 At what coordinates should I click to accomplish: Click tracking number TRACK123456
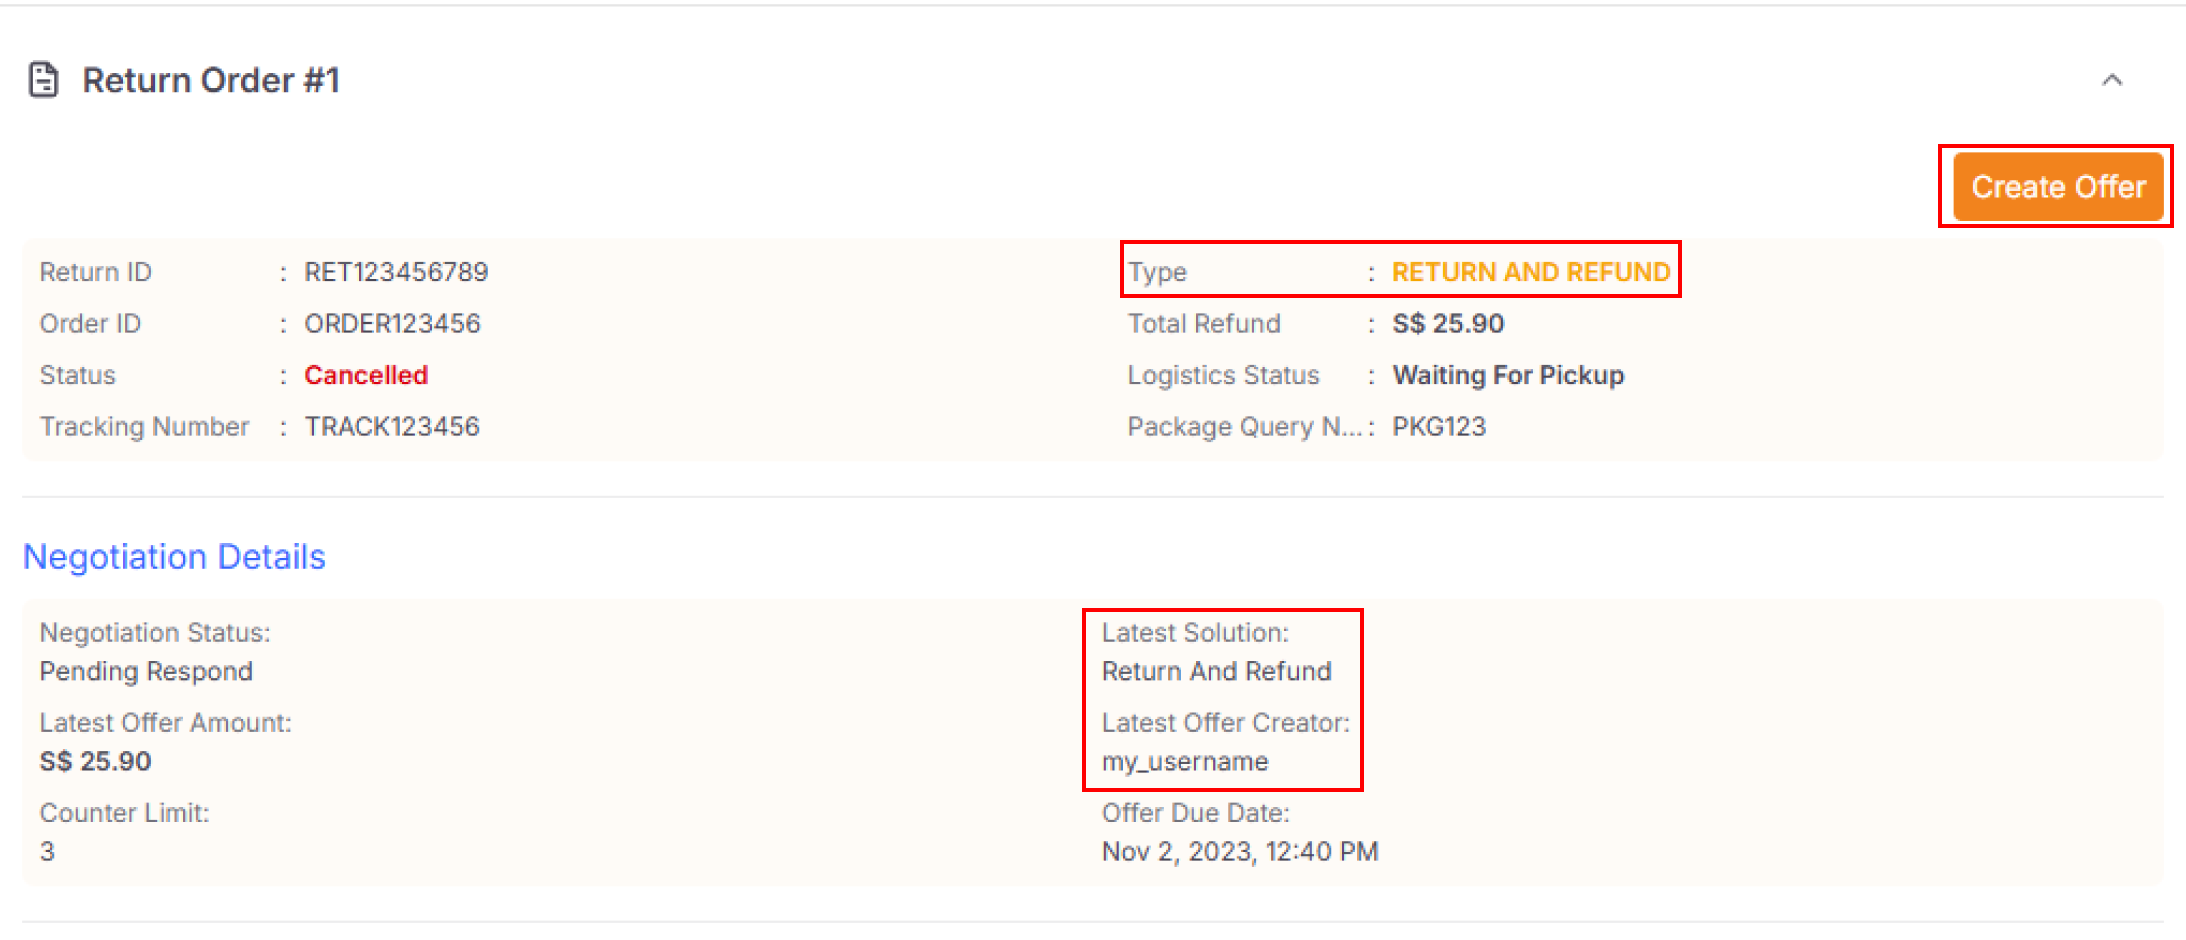pyautogui.click(x=392, y=426)
